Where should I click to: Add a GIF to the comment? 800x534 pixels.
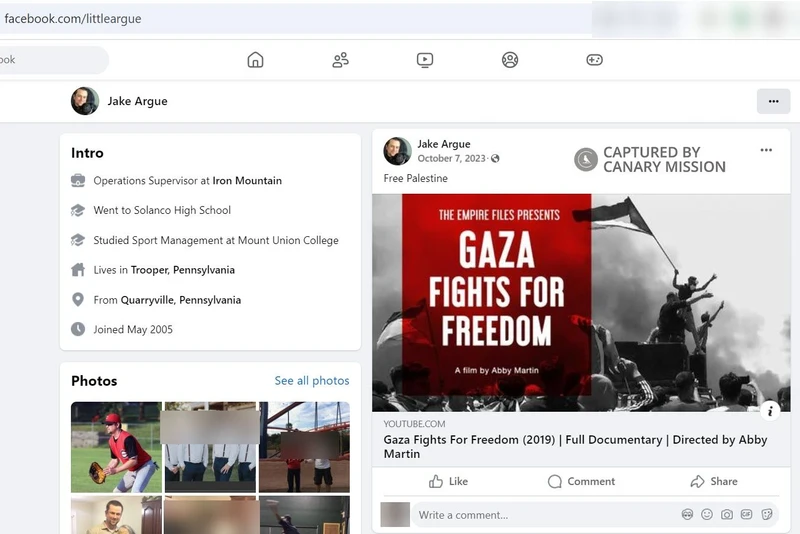click(x=747, y=514)
